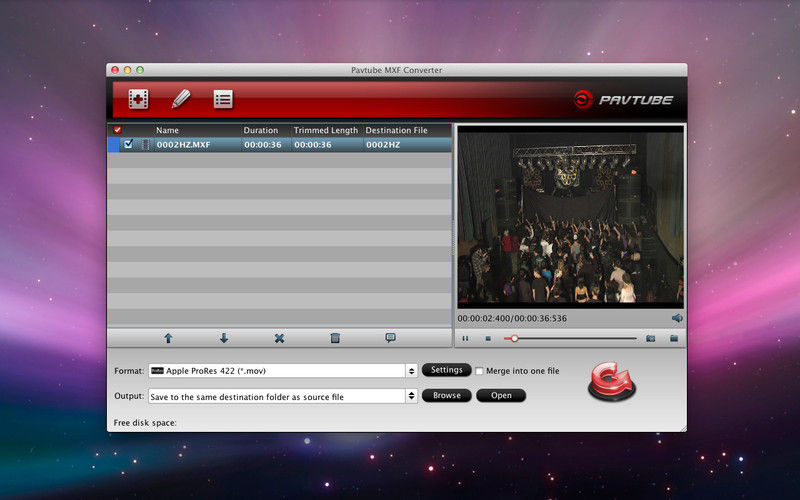Click the Add Video film-strip icon
Image resolution: width=800 pixels, height=500 pixels.
tap(138, 98)
